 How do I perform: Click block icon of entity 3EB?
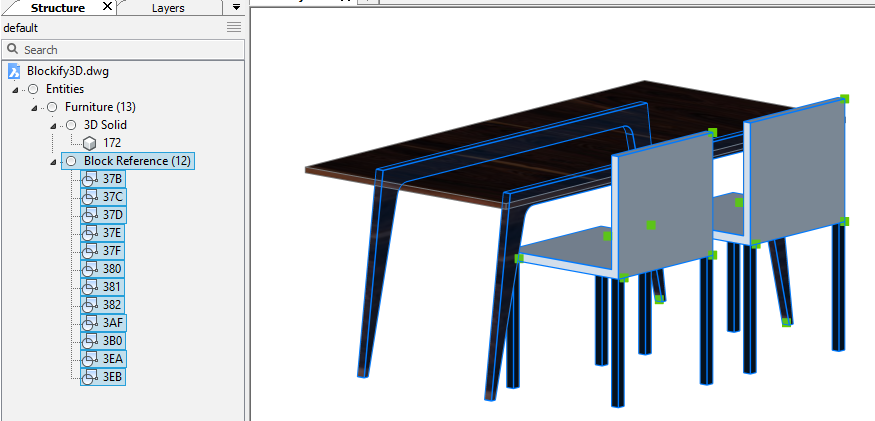coord(89,377)
